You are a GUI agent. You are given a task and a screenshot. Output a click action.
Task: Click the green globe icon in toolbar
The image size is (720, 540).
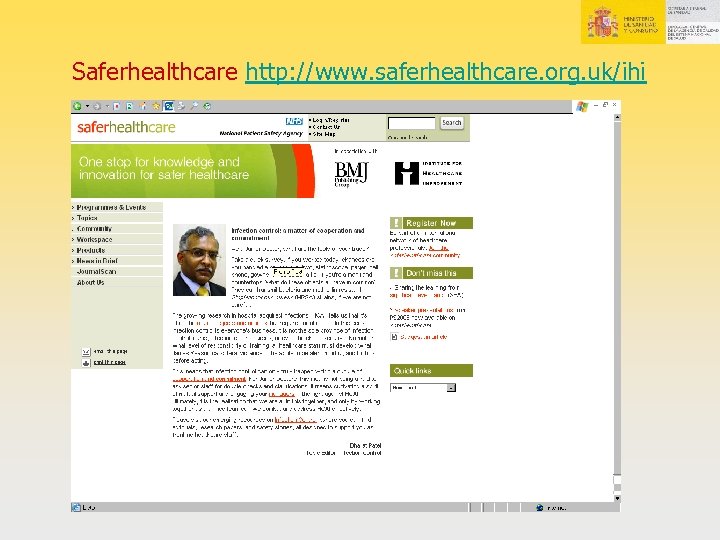click(208, 106)
